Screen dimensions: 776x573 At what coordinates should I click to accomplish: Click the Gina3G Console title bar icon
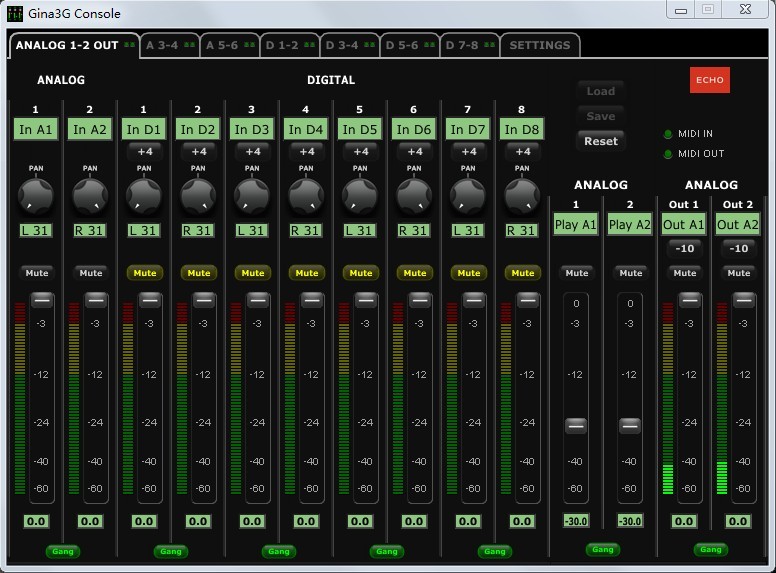15,13
